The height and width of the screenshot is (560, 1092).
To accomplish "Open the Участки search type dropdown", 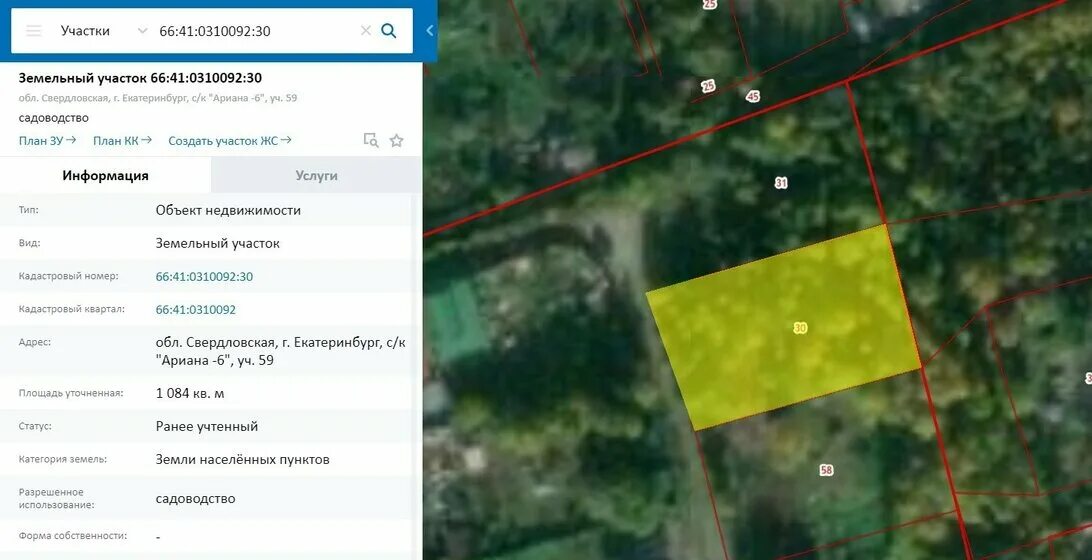I will tap(104, 31).
